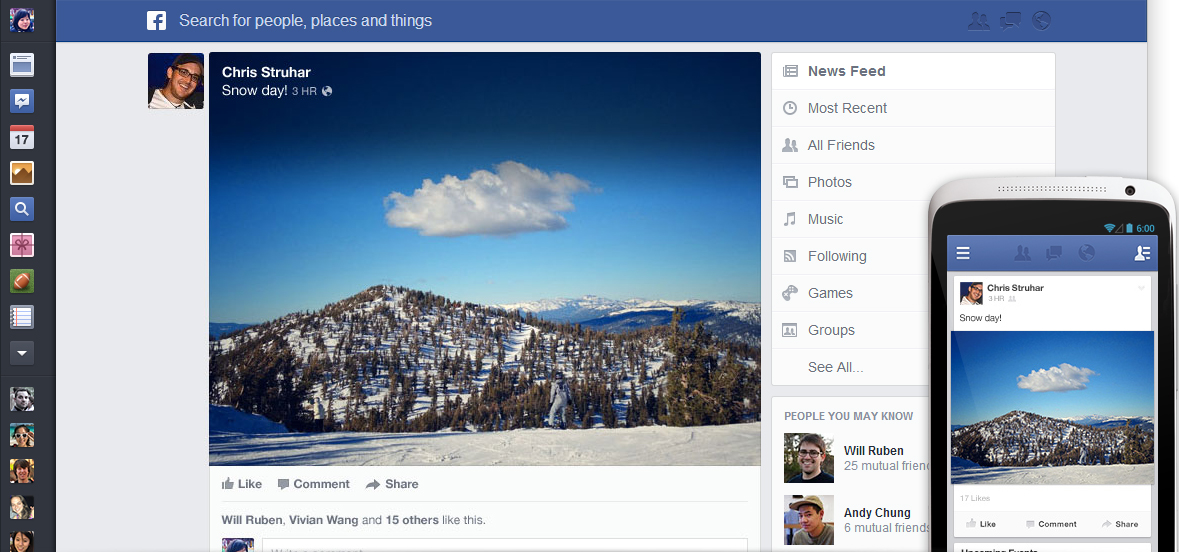Open Chris Struhar name on phone post

pyautogui.click(x=1015, y=288)
